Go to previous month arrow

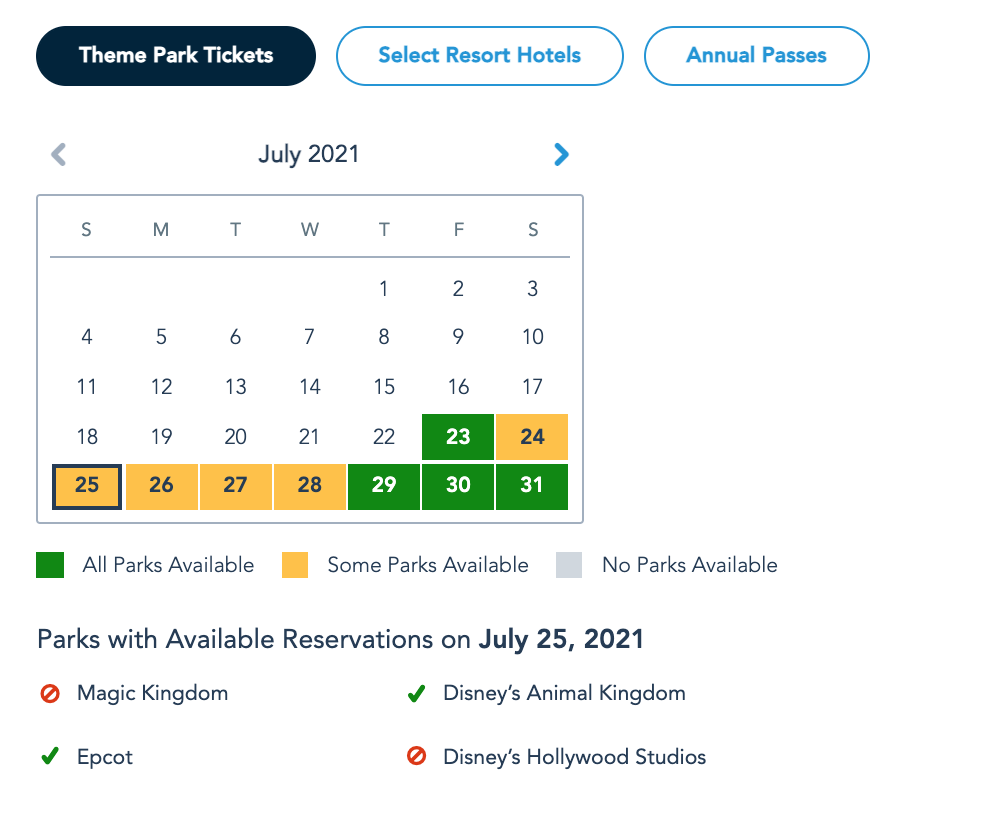coord(59,155)
